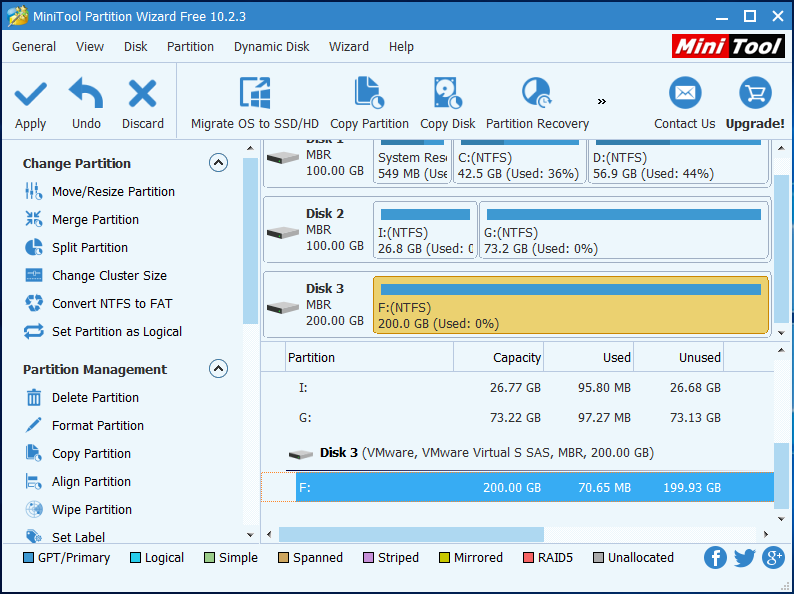Click the sidebar vertical scrollbar thumb

click(250, 241)
